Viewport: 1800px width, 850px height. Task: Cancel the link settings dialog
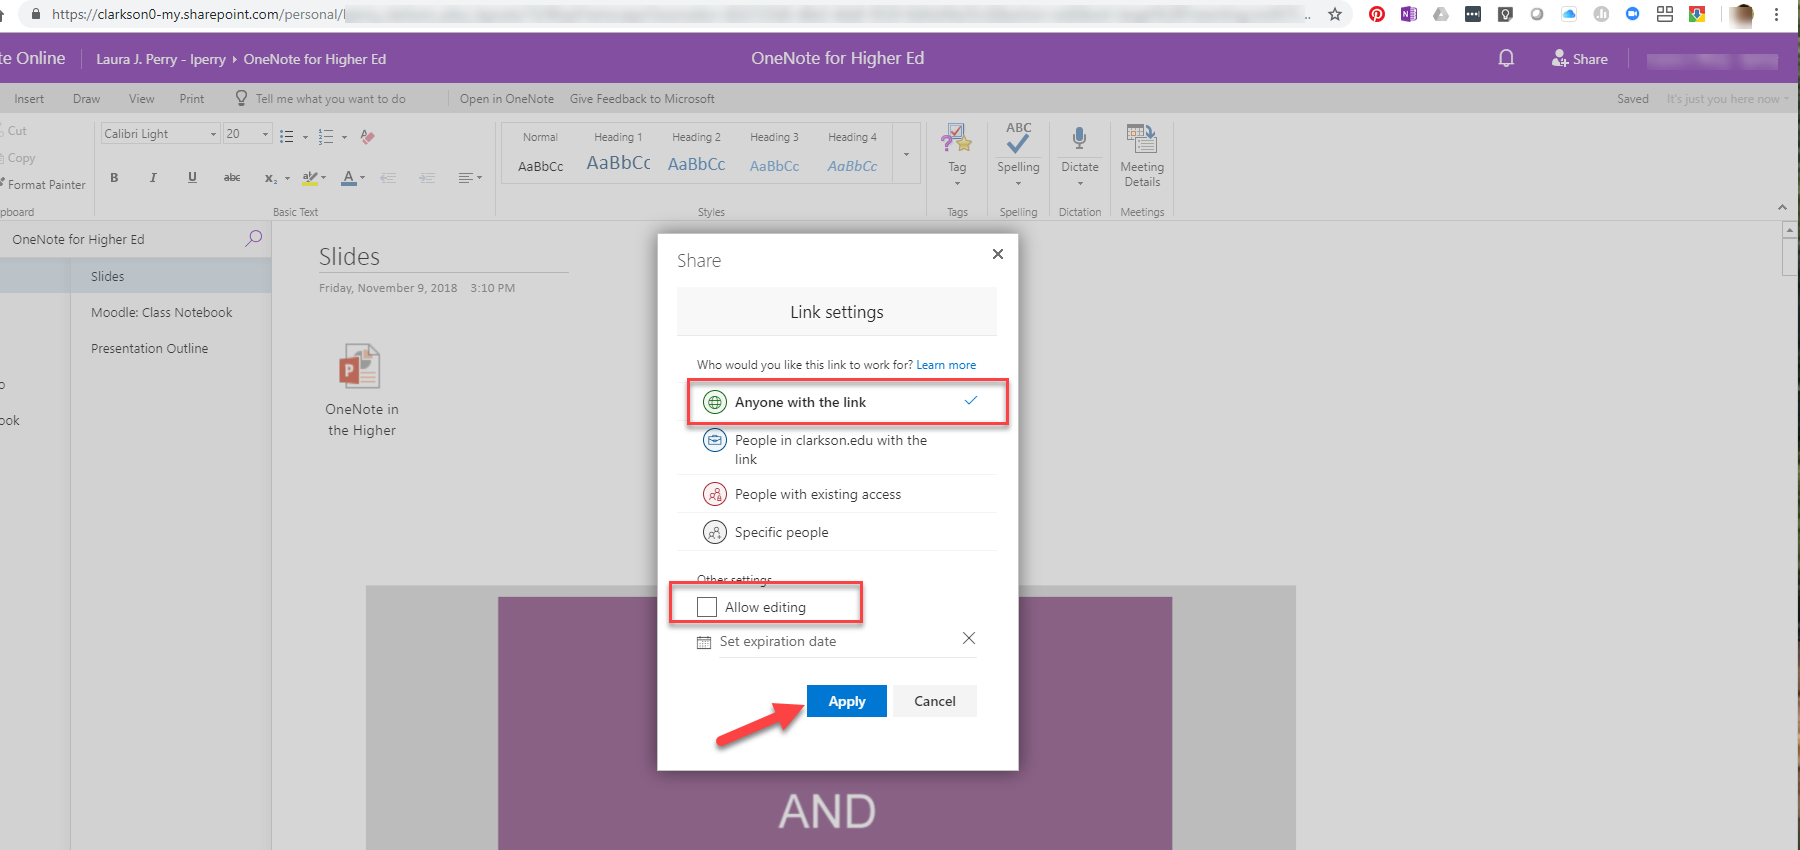tap(935, 701)
